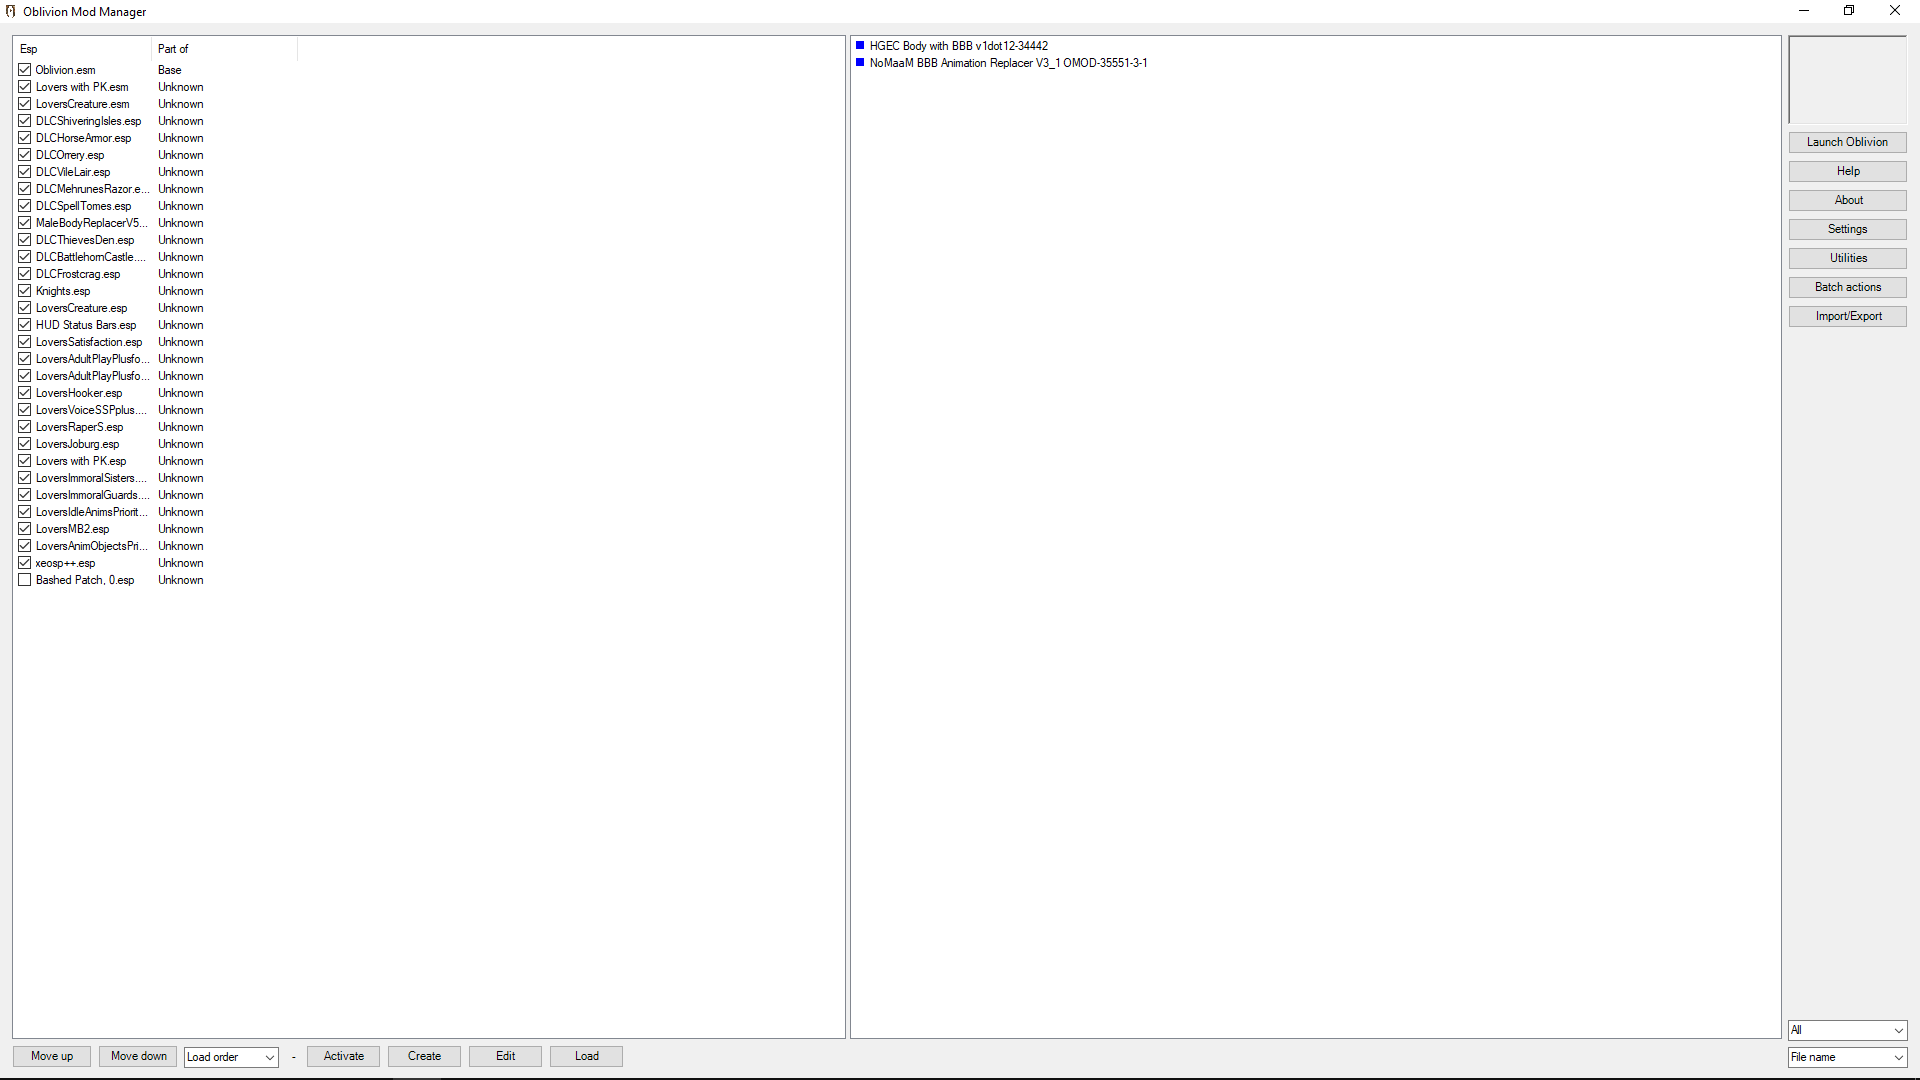Screen dimensions: 1920x1080
Task: Disable HUD Status Bars.esp
Action: tap(25, 325)
